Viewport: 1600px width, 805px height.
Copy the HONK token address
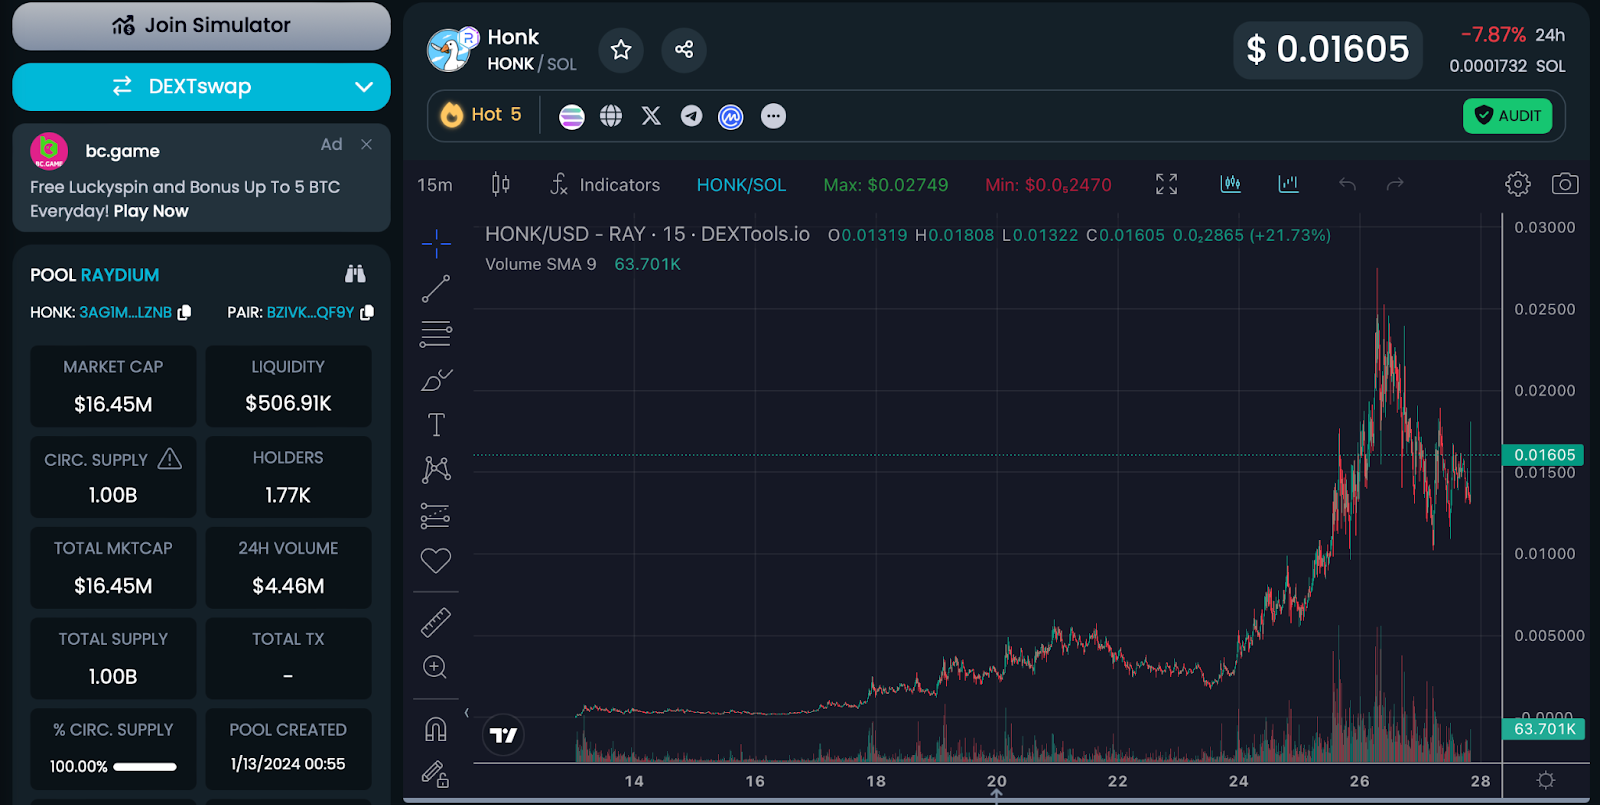184,313
